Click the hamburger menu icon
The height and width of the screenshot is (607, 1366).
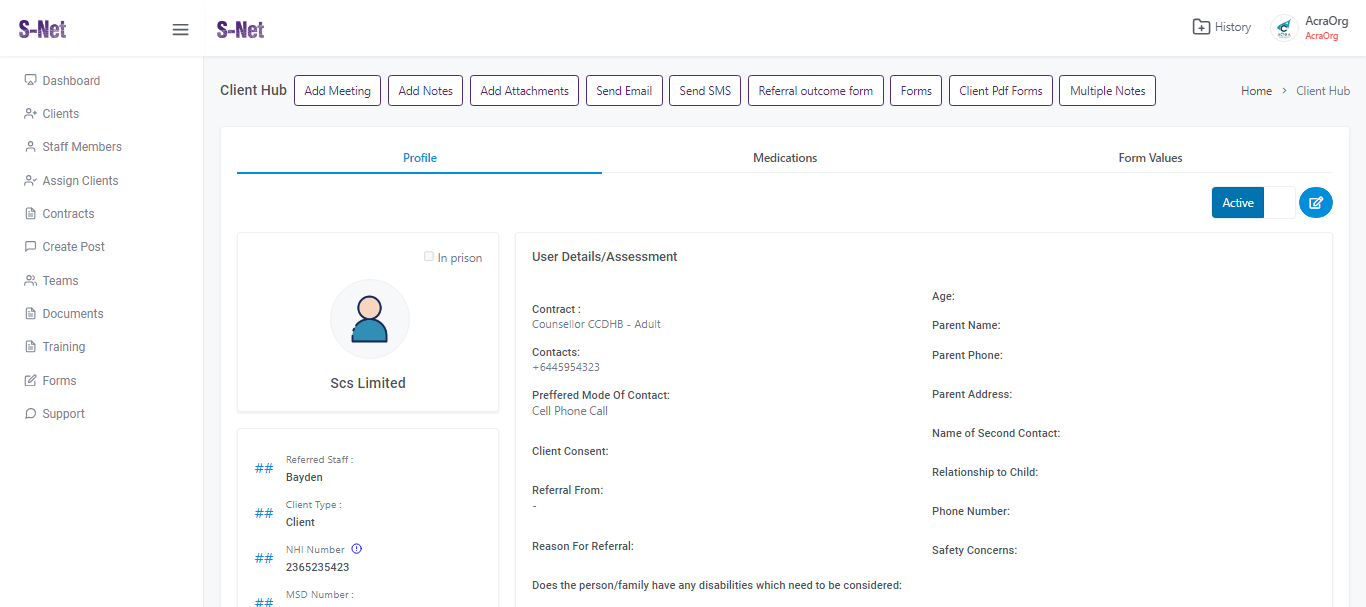pyautogui.click(x=180, y=29)
